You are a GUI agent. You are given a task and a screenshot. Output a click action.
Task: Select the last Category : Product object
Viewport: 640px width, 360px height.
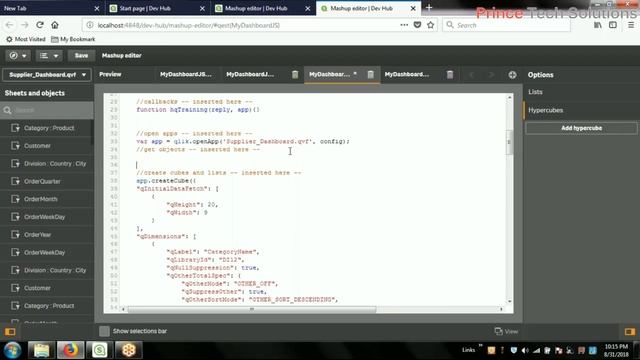[x=47, y=306]
